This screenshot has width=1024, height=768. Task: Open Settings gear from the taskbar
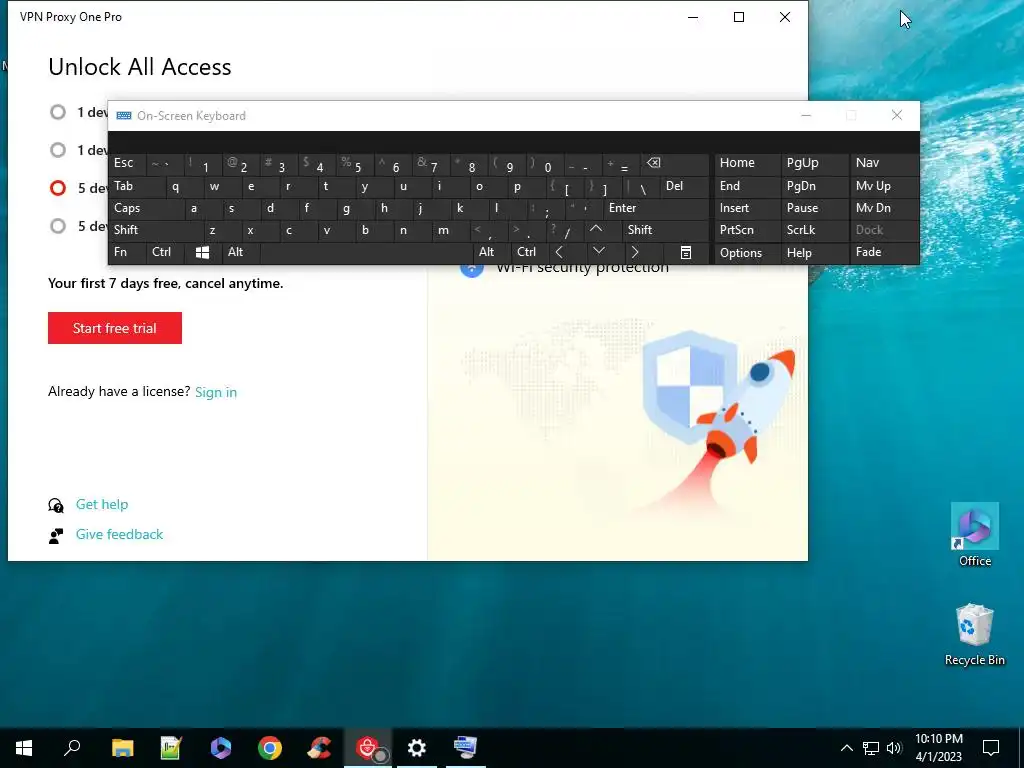417,748
